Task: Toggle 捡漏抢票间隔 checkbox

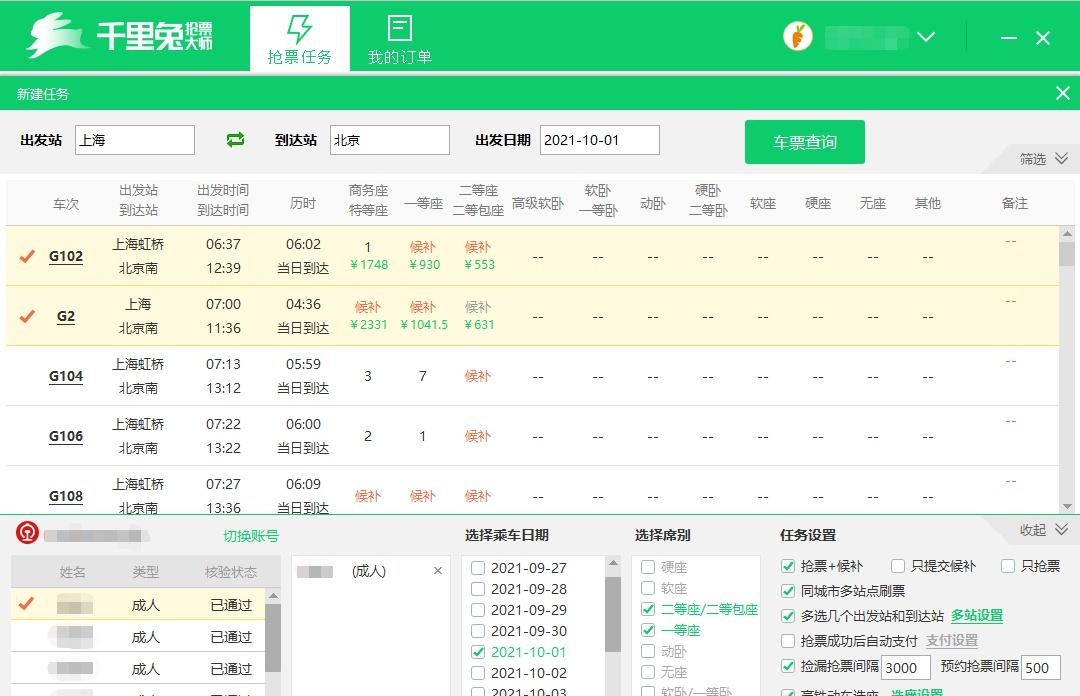Action: (x=788, y=666)
